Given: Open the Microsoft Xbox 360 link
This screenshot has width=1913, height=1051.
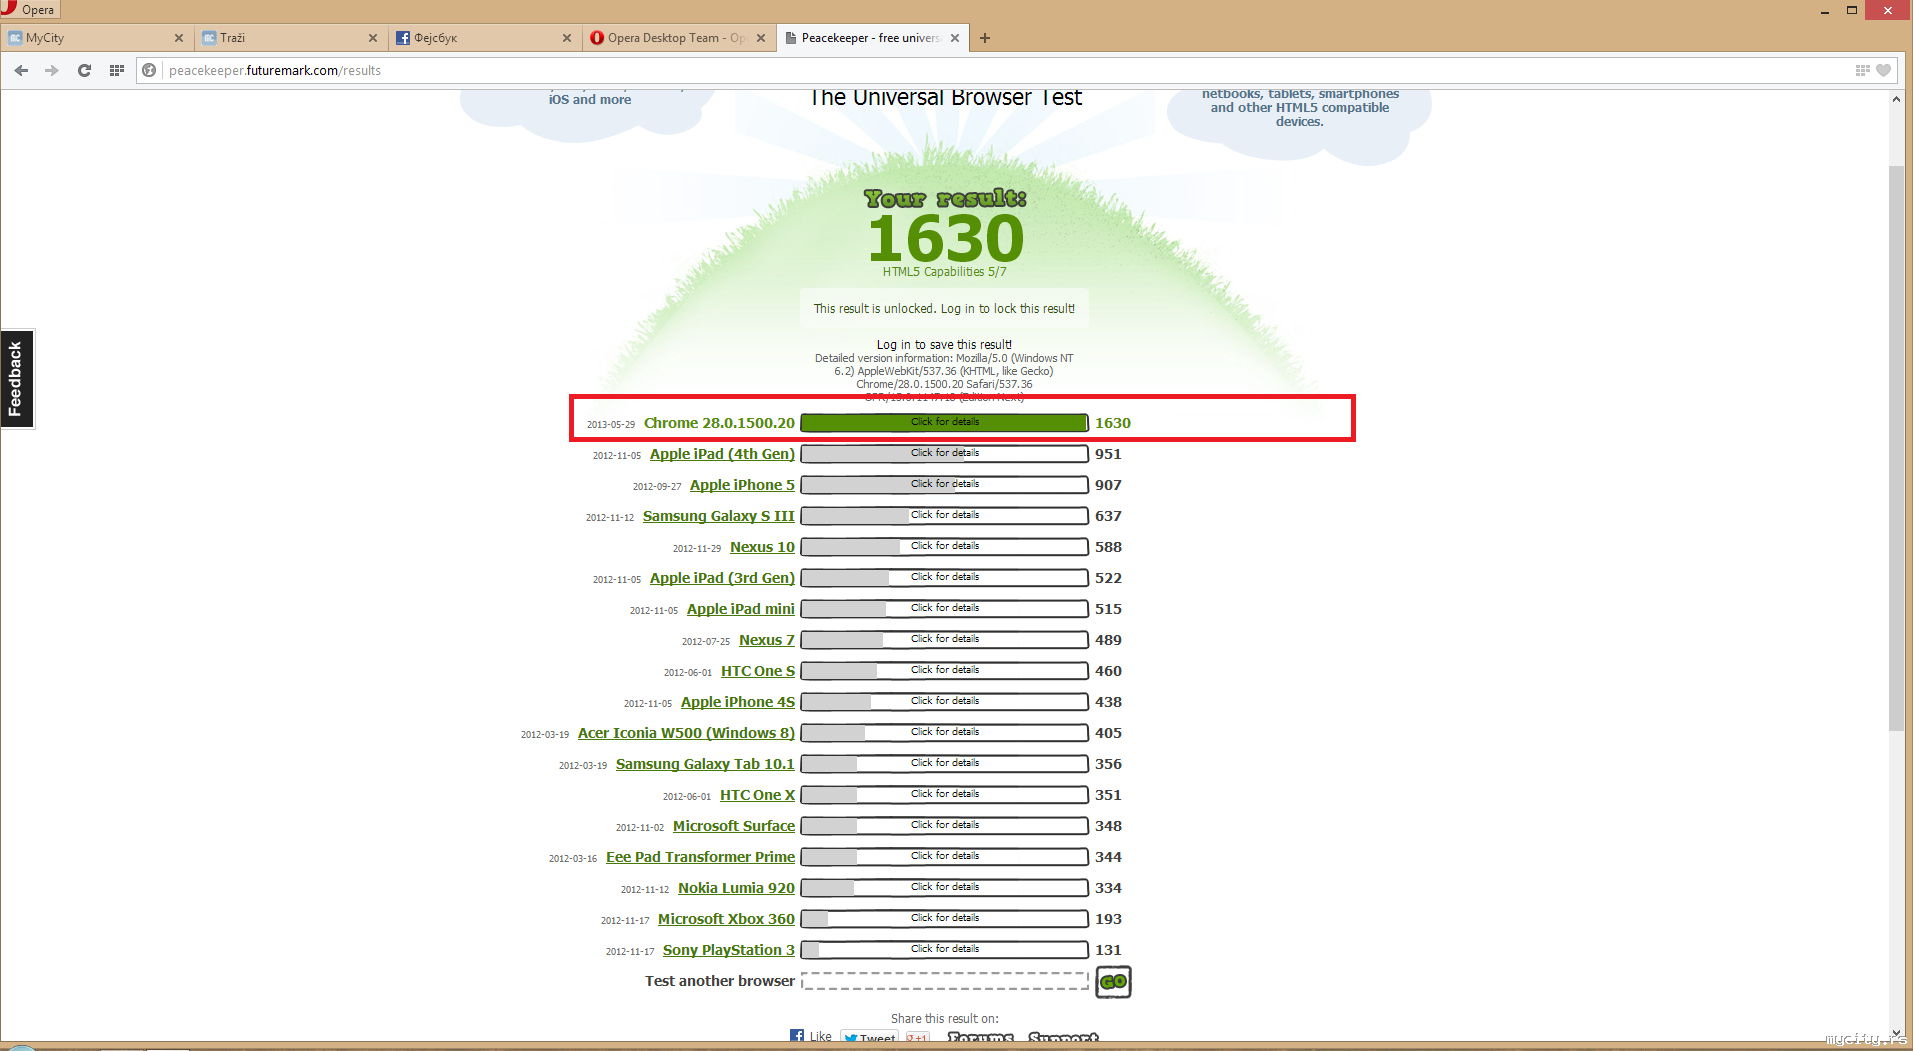Looking at the screenshot, I should 726,919.
